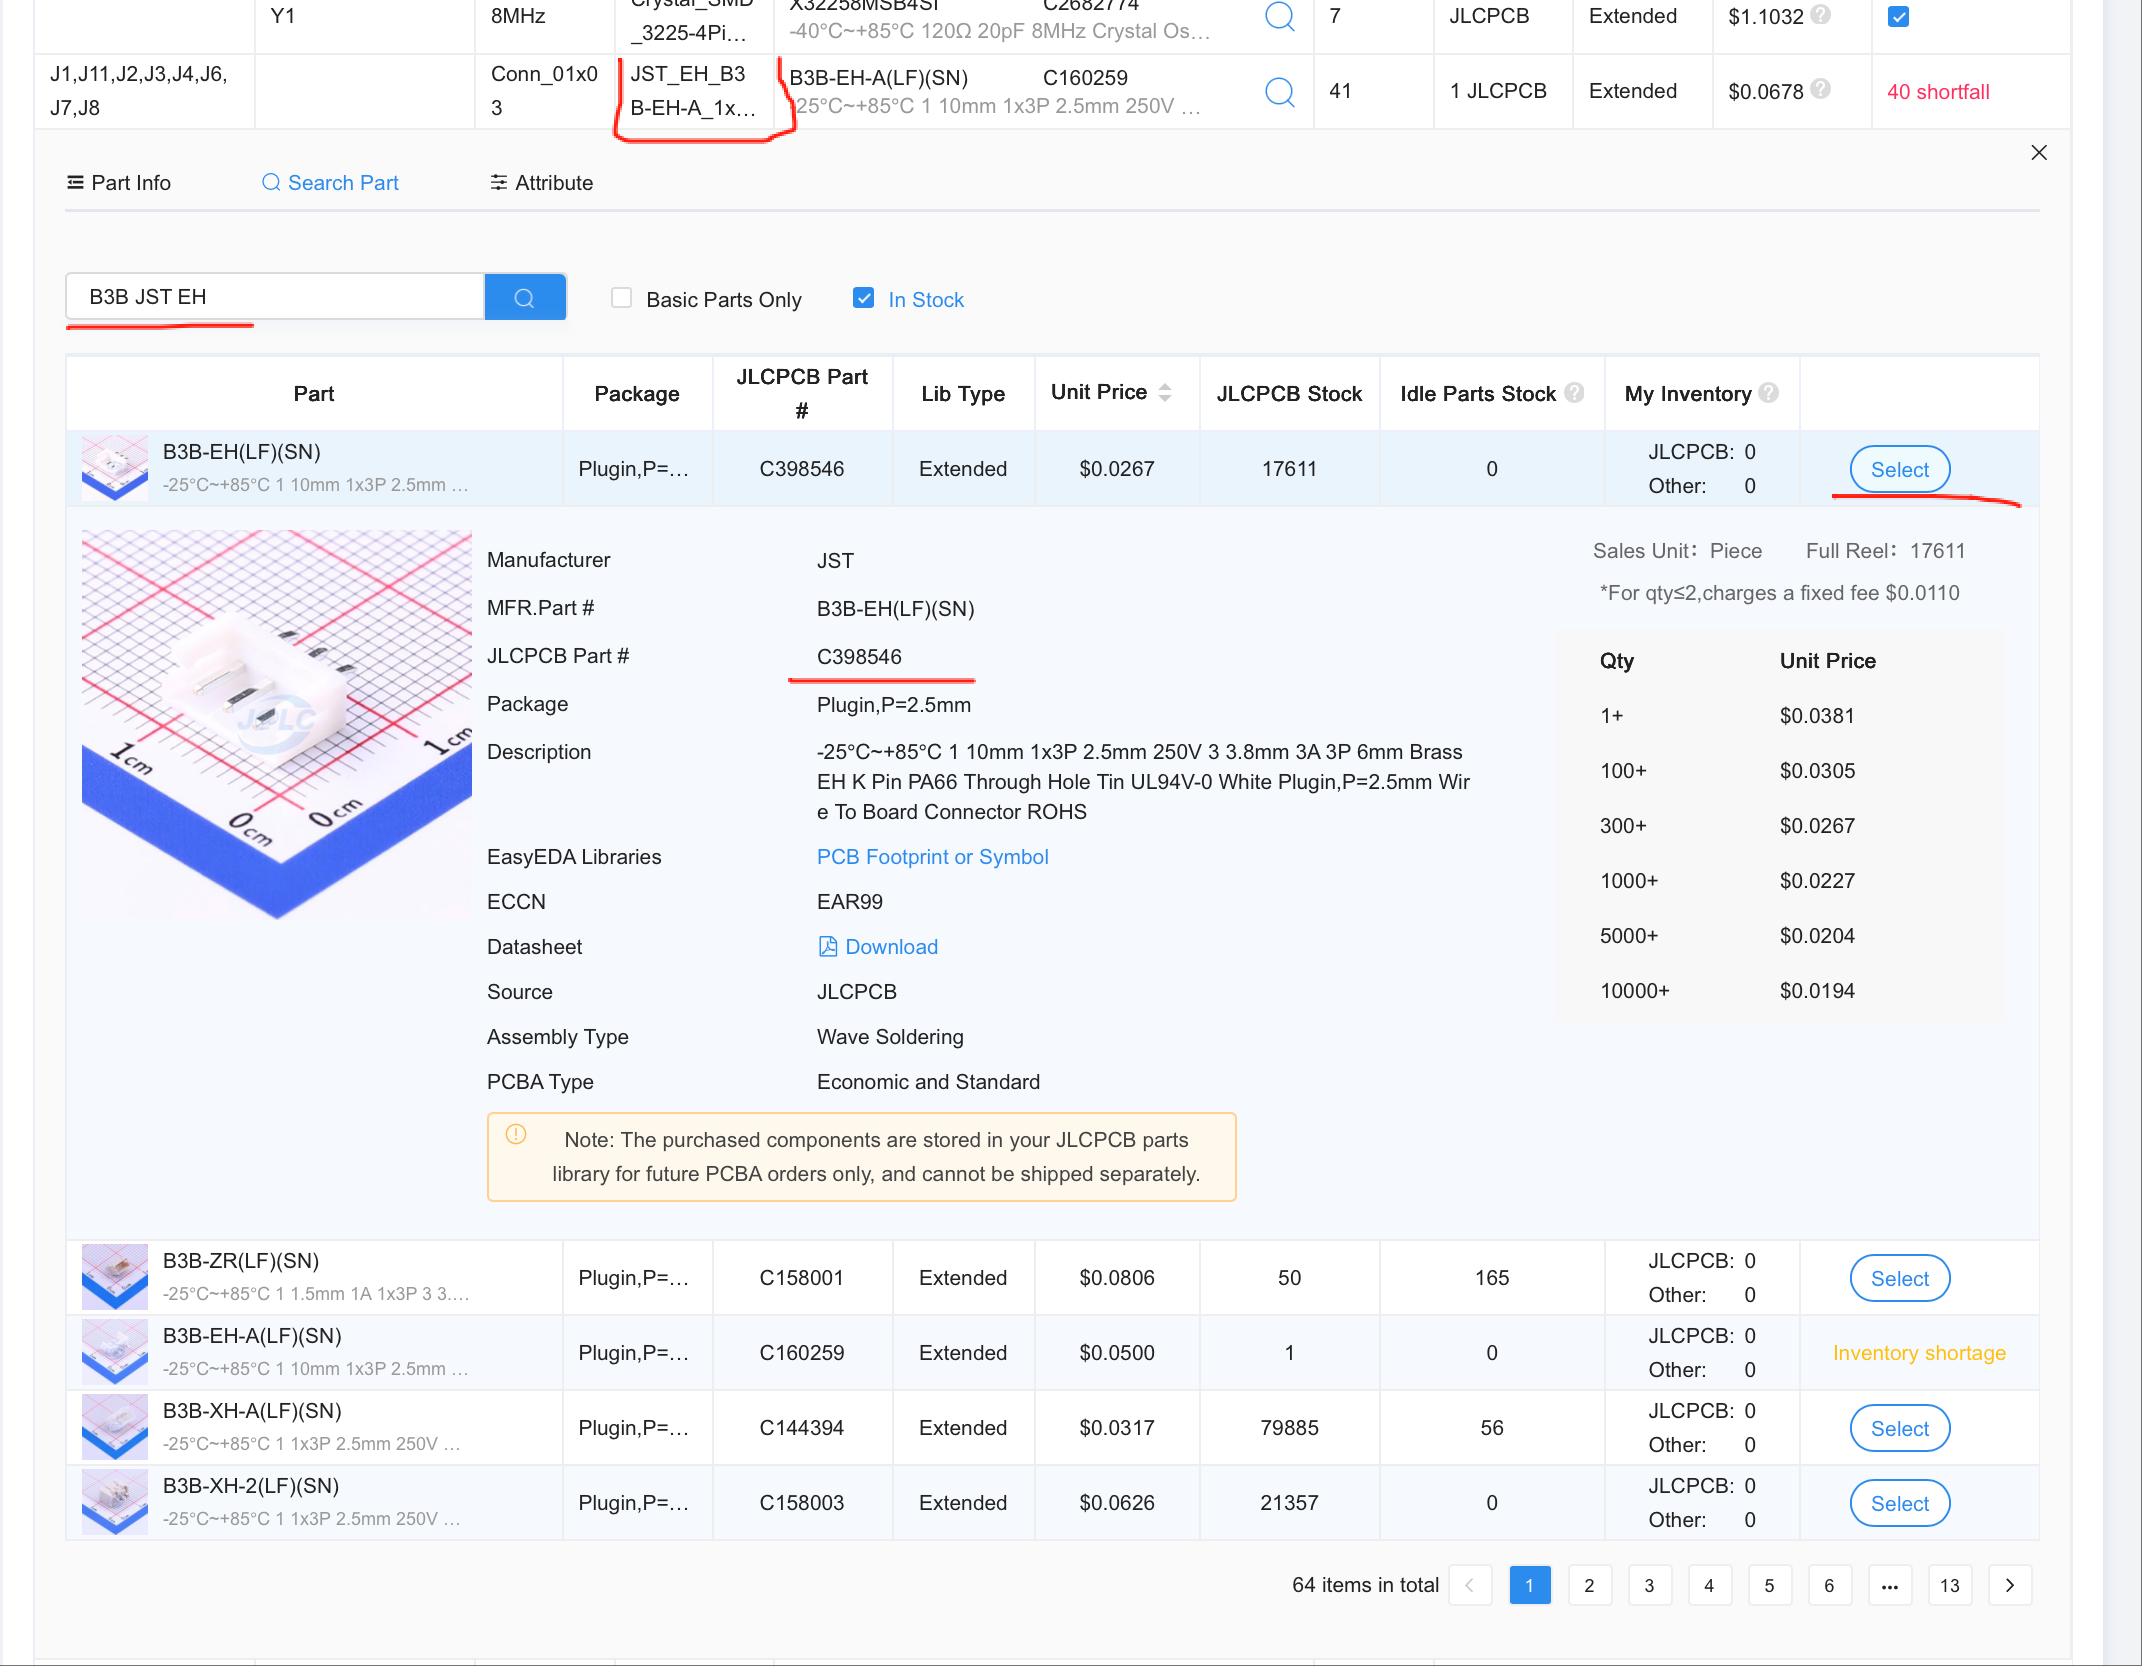The width and height of the screenshot is (2142, 1666).
Task: Click magnifier icon in Y1 crystal row
Action: [x=1279, y=16]
